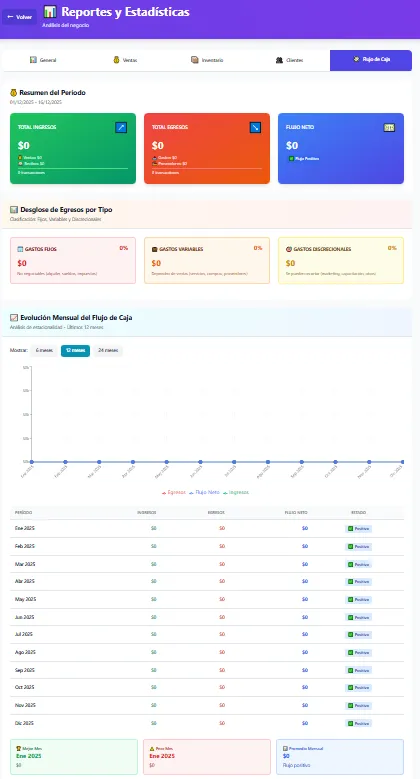
Task: Click the down-arrow icon in Total Egresos card
Action: click(255, 128)
